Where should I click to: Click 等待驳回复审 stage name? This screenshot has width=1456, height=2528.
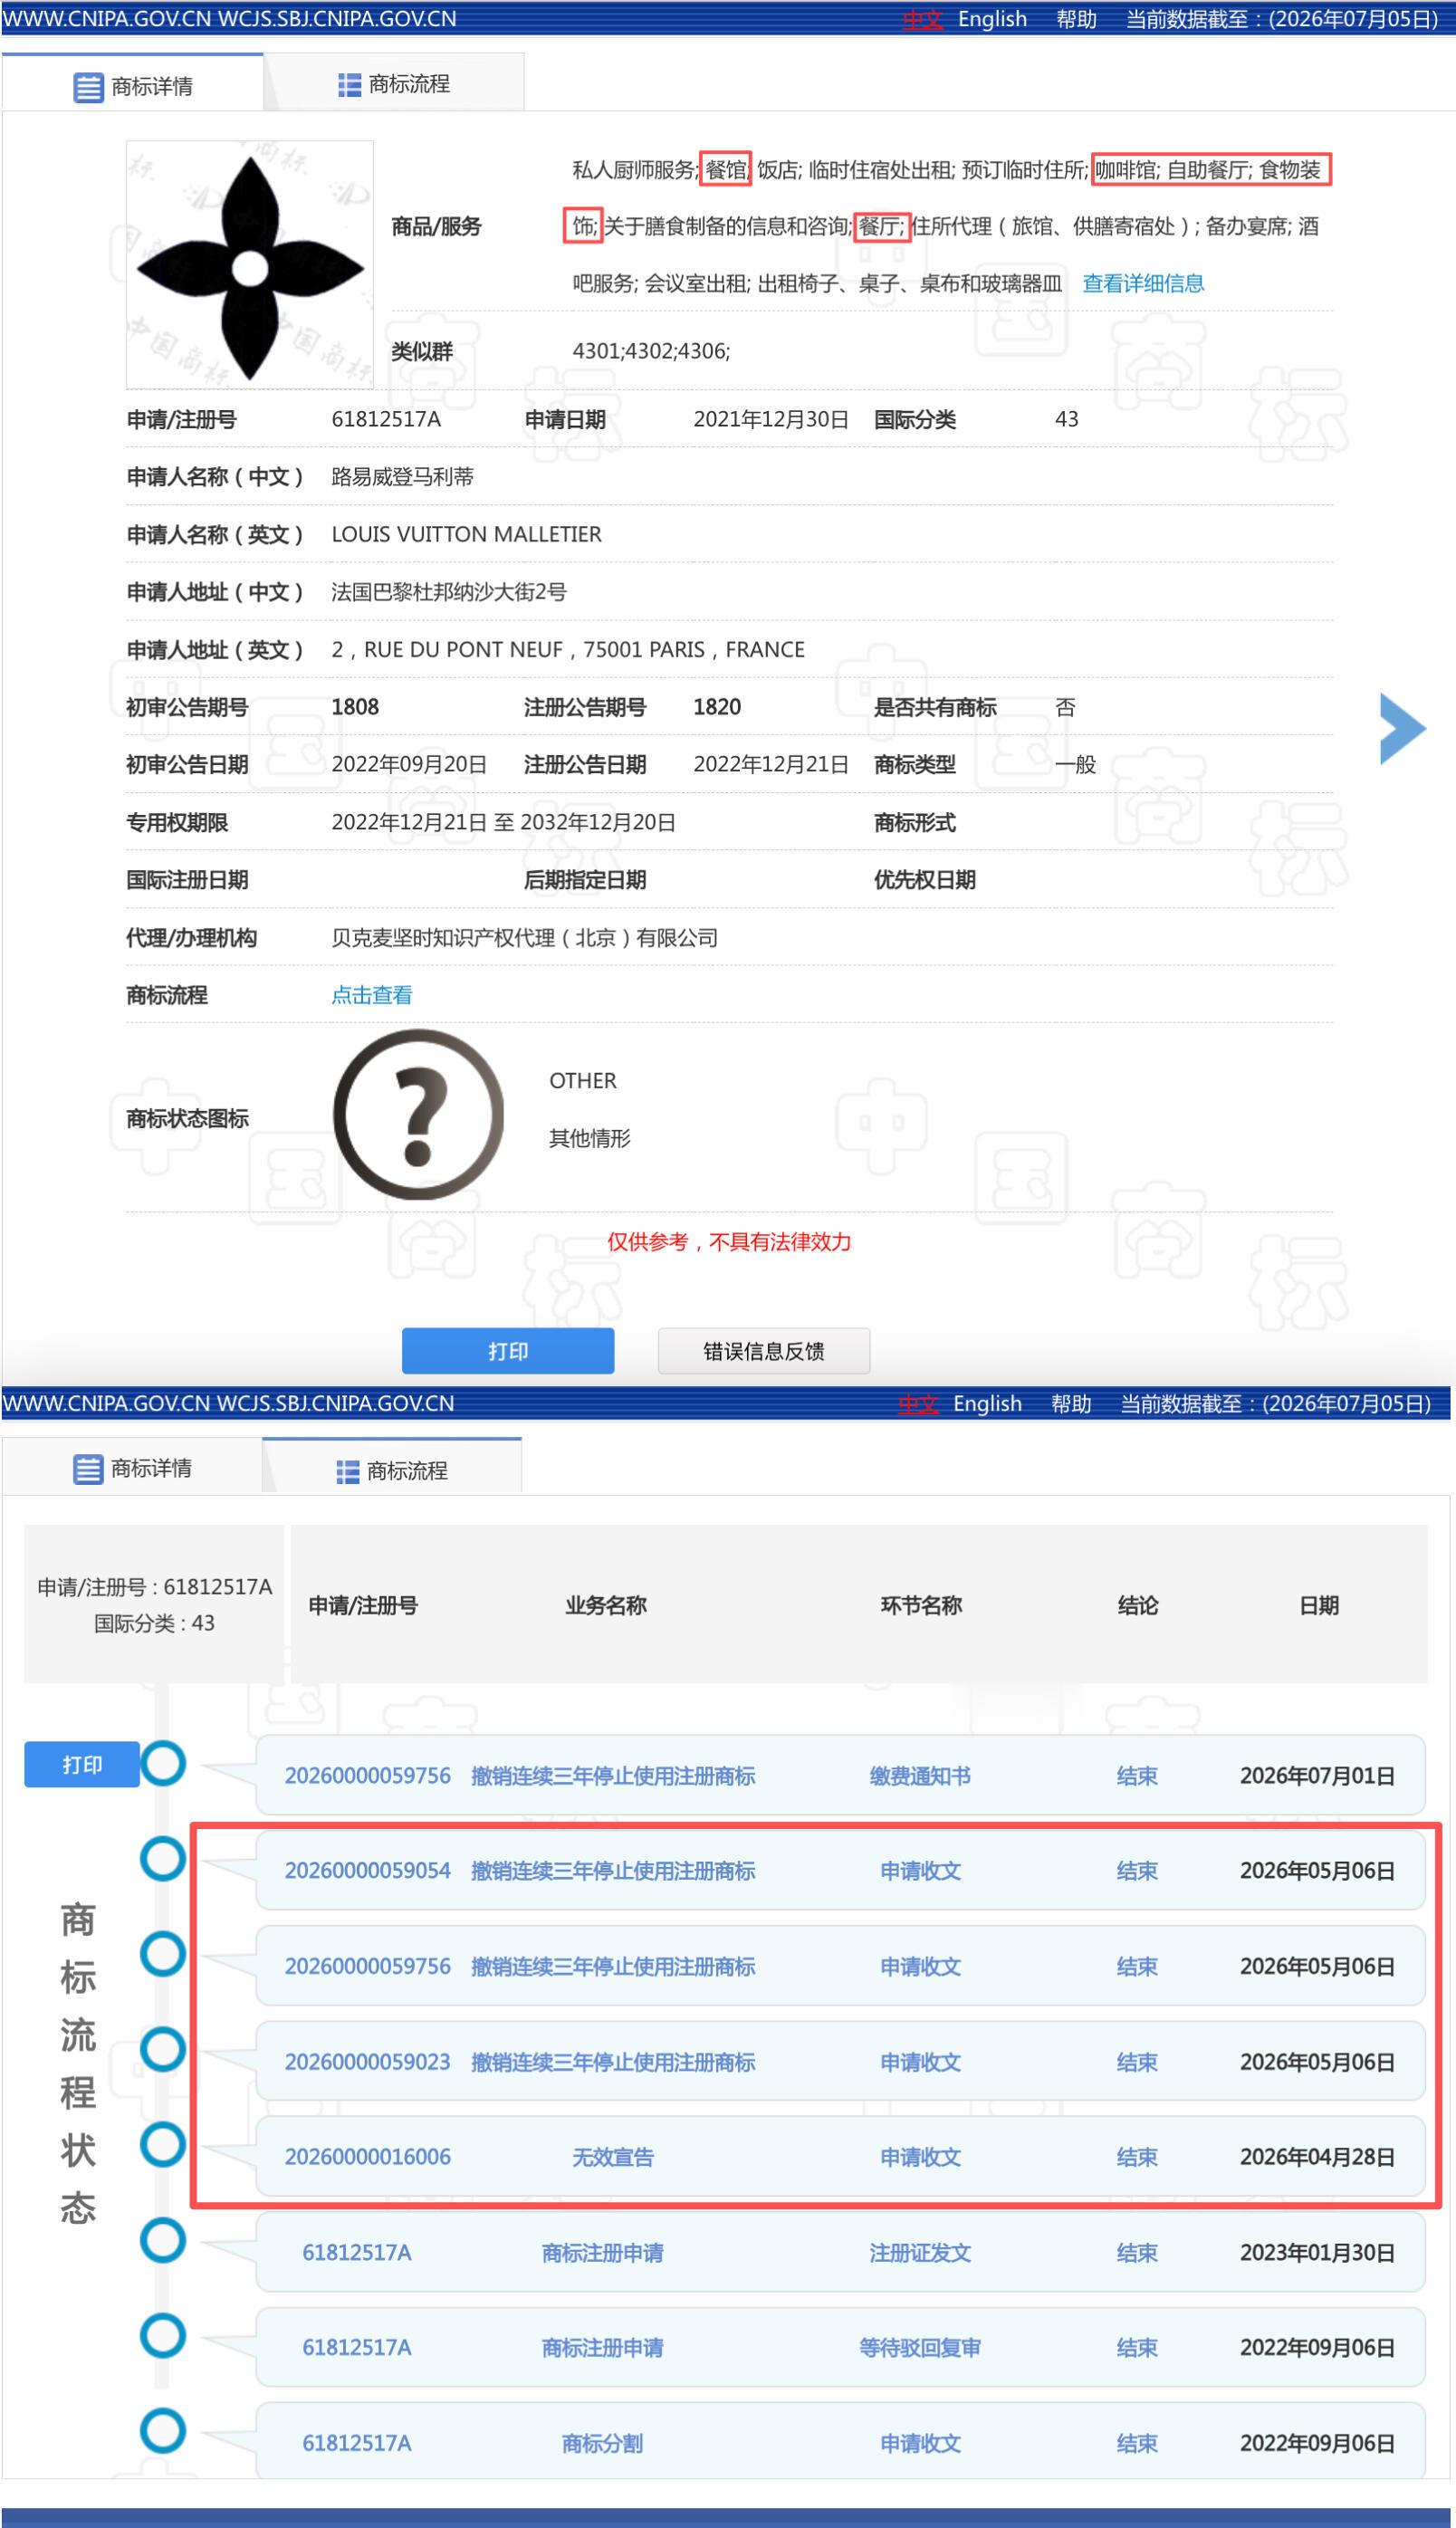click(920, 2347)
